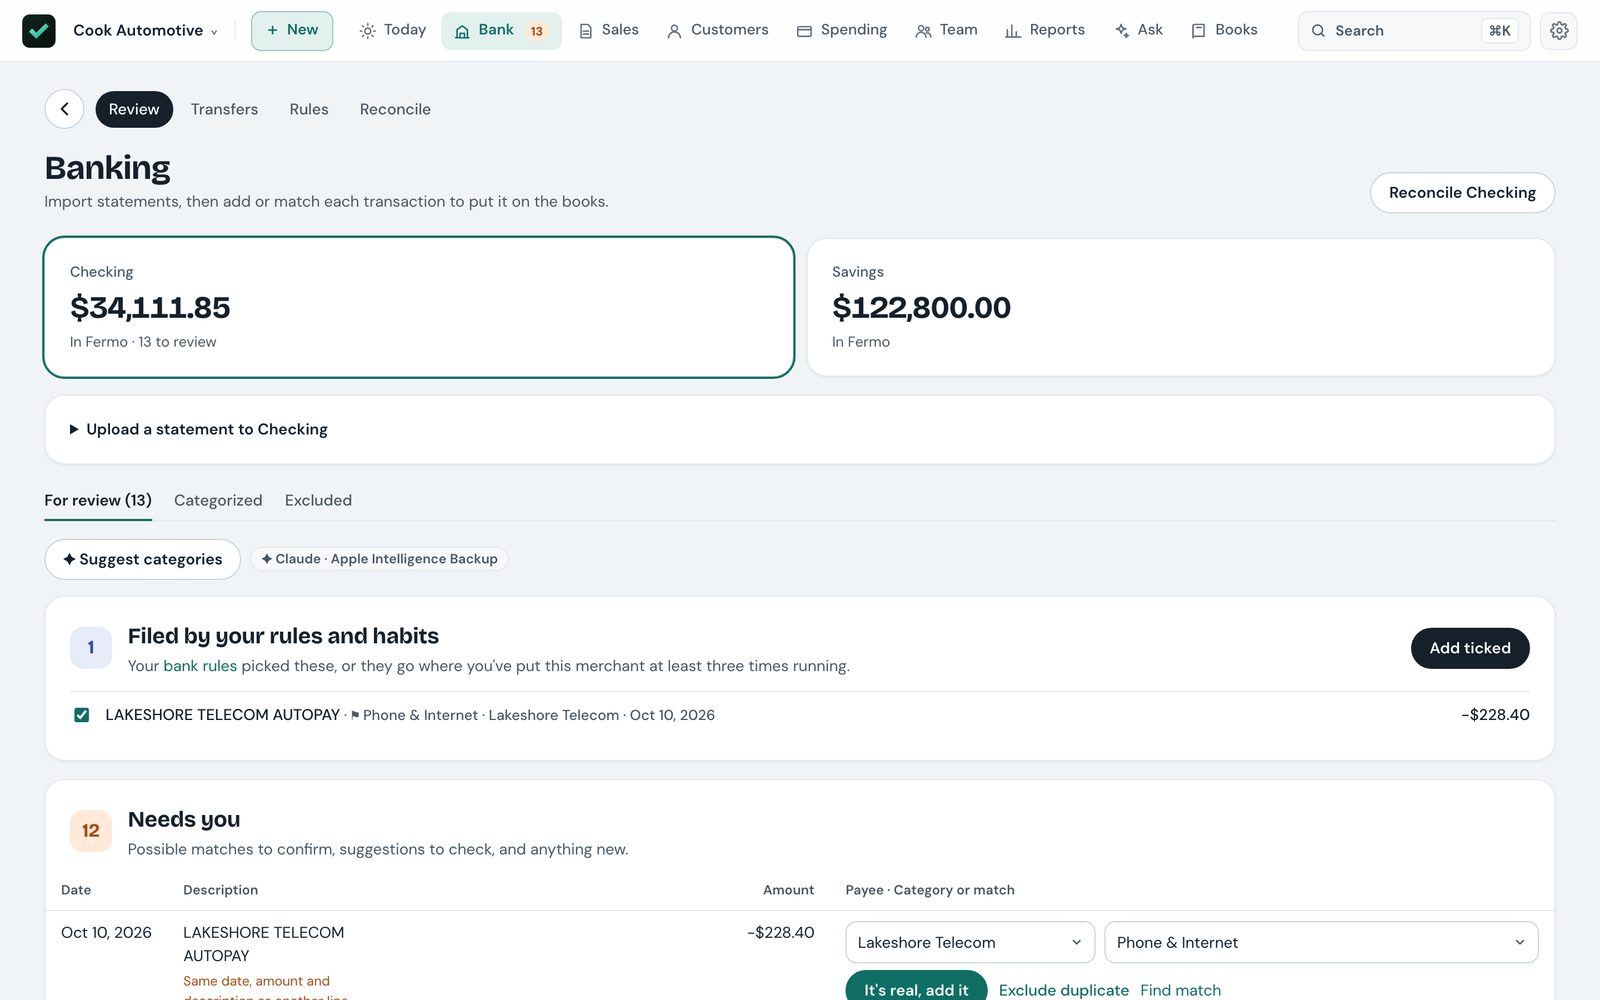Image resolution: width=1600 pixels, height=1000 pixels.
Task: Select the Review tab
Action: 134,109
